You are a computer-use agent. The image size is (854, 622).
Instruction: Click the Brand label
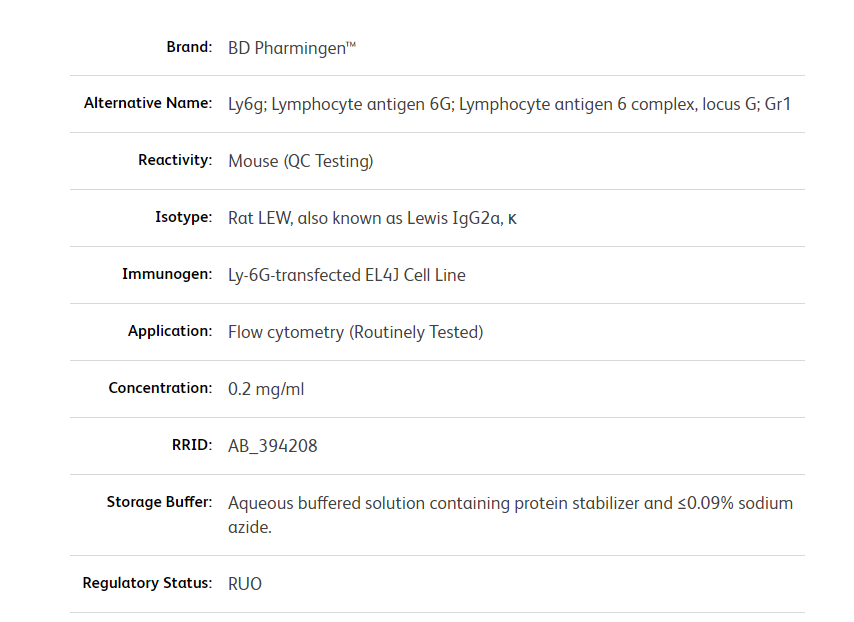click(x=189, y=47)
